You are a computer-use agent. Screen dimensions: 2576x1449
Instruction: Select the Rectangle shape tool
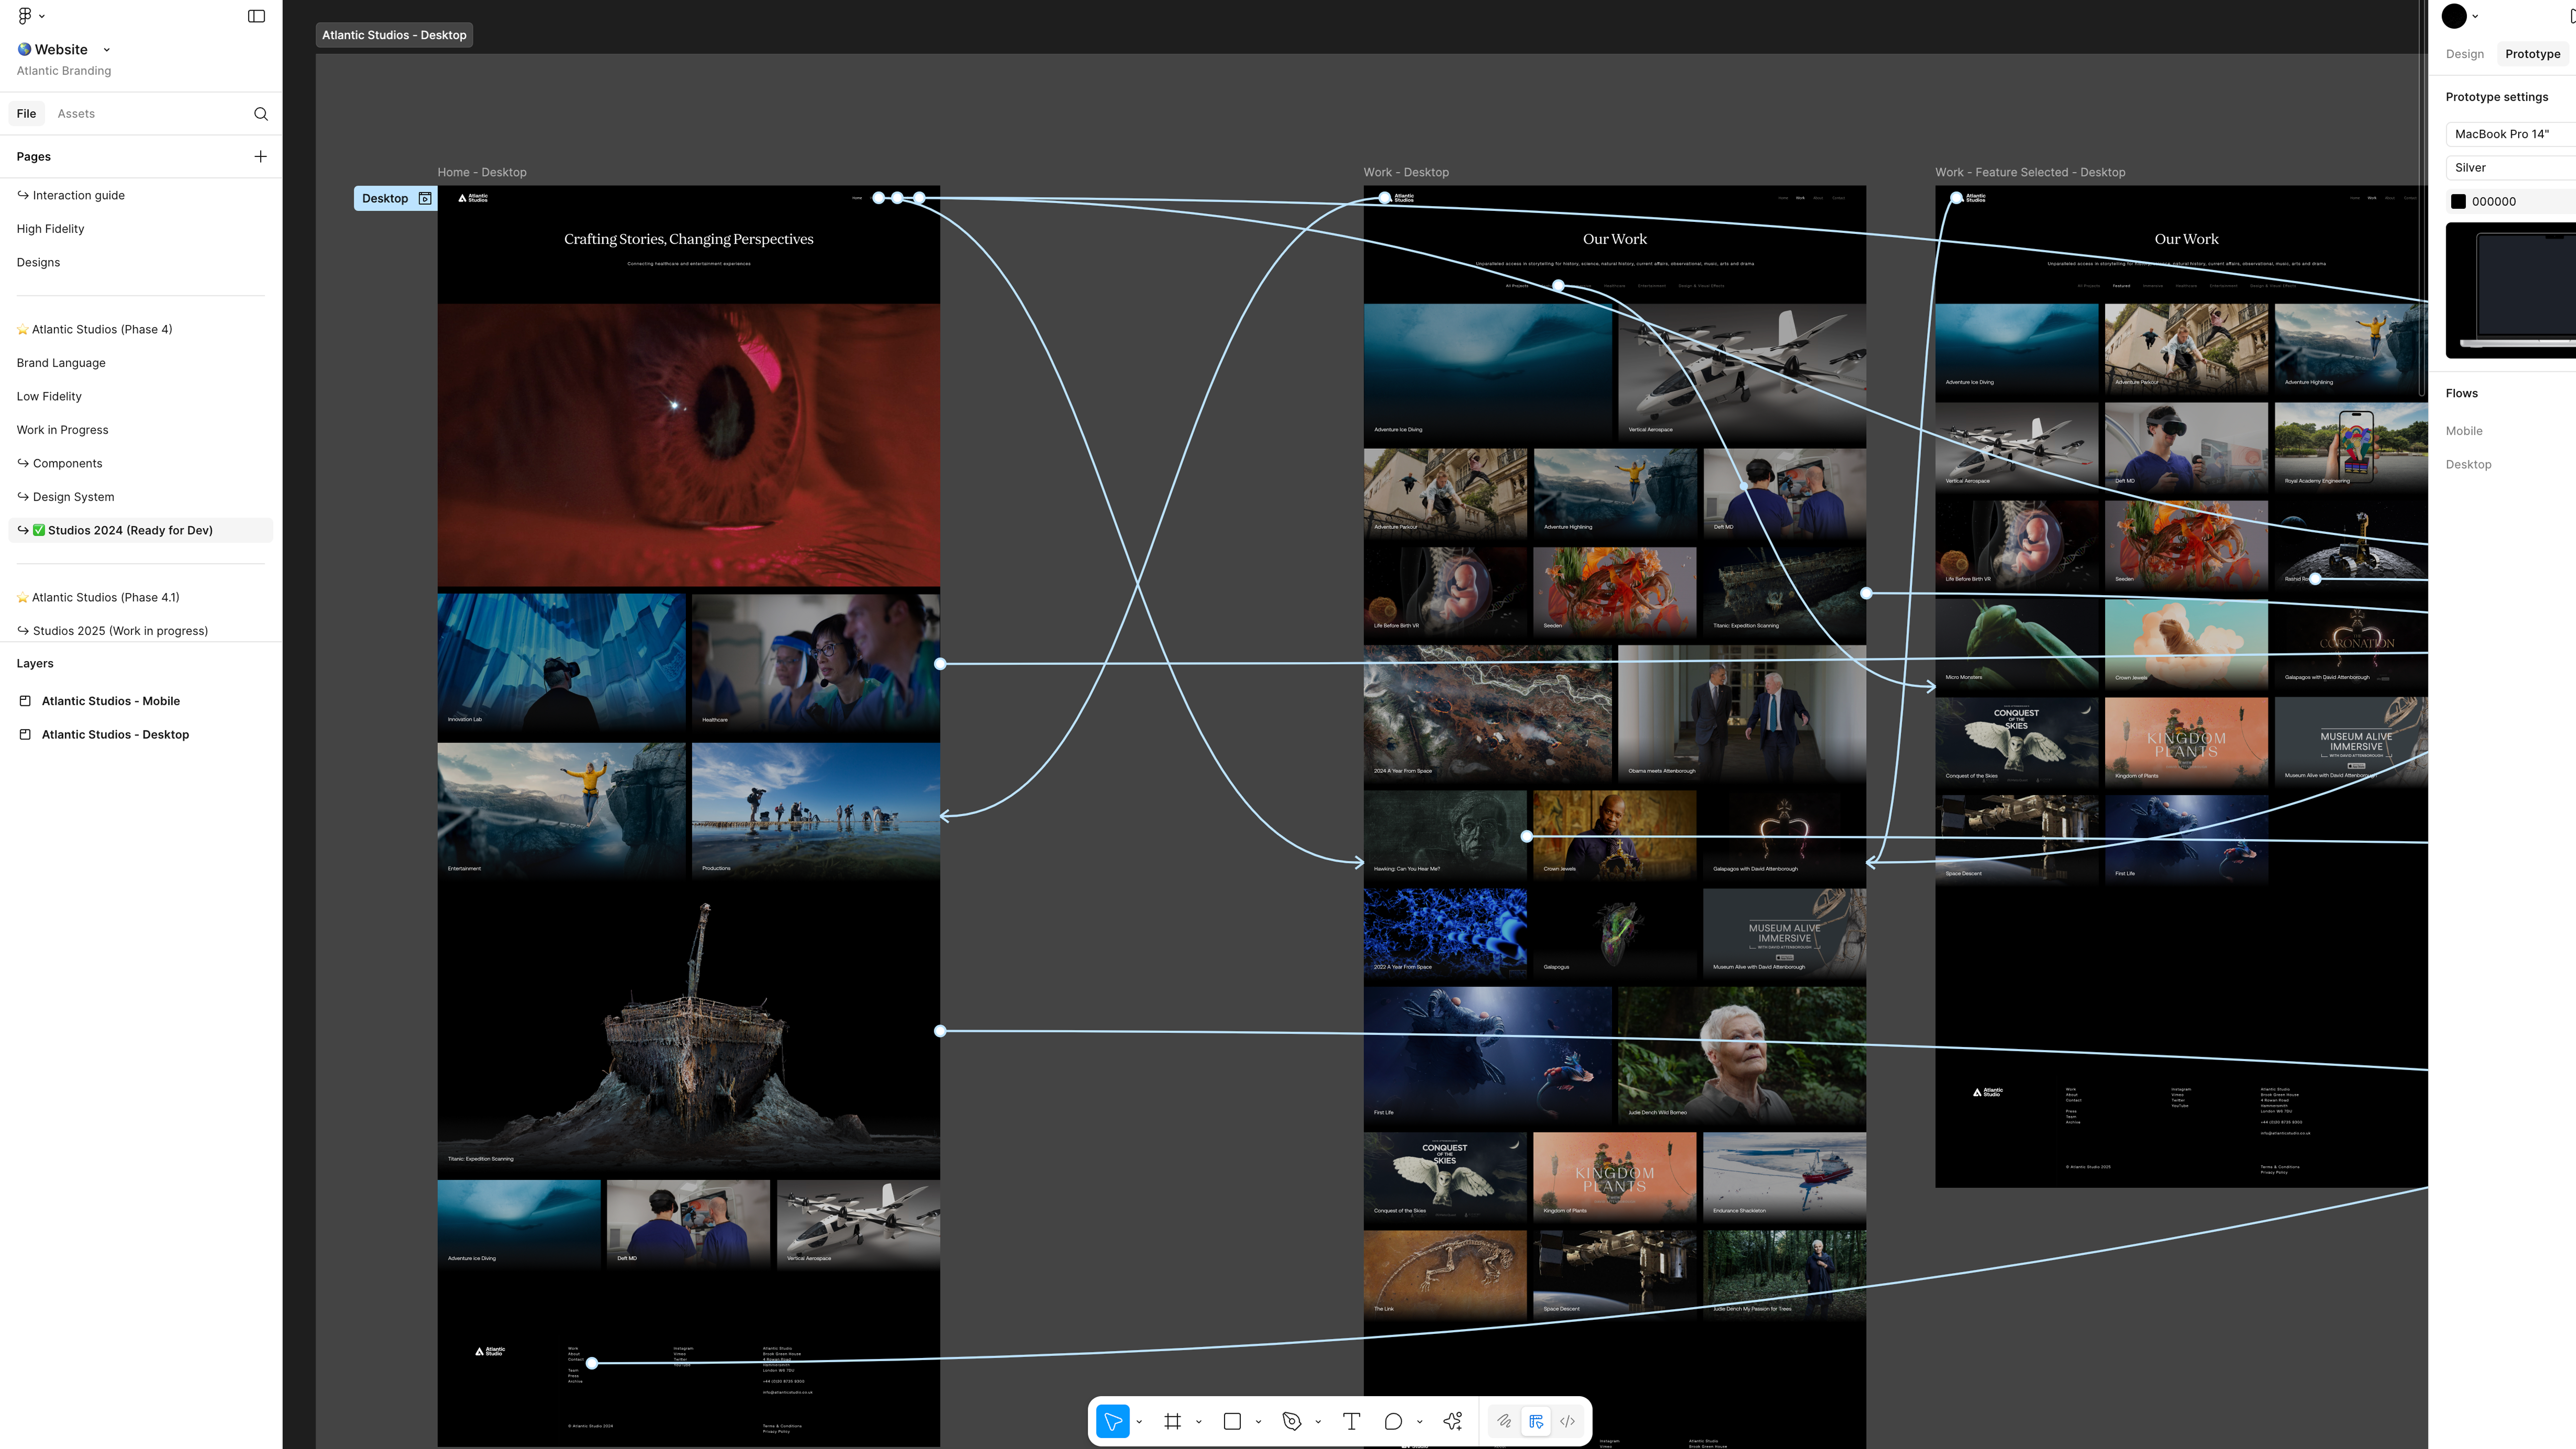pos(1232,1421)
